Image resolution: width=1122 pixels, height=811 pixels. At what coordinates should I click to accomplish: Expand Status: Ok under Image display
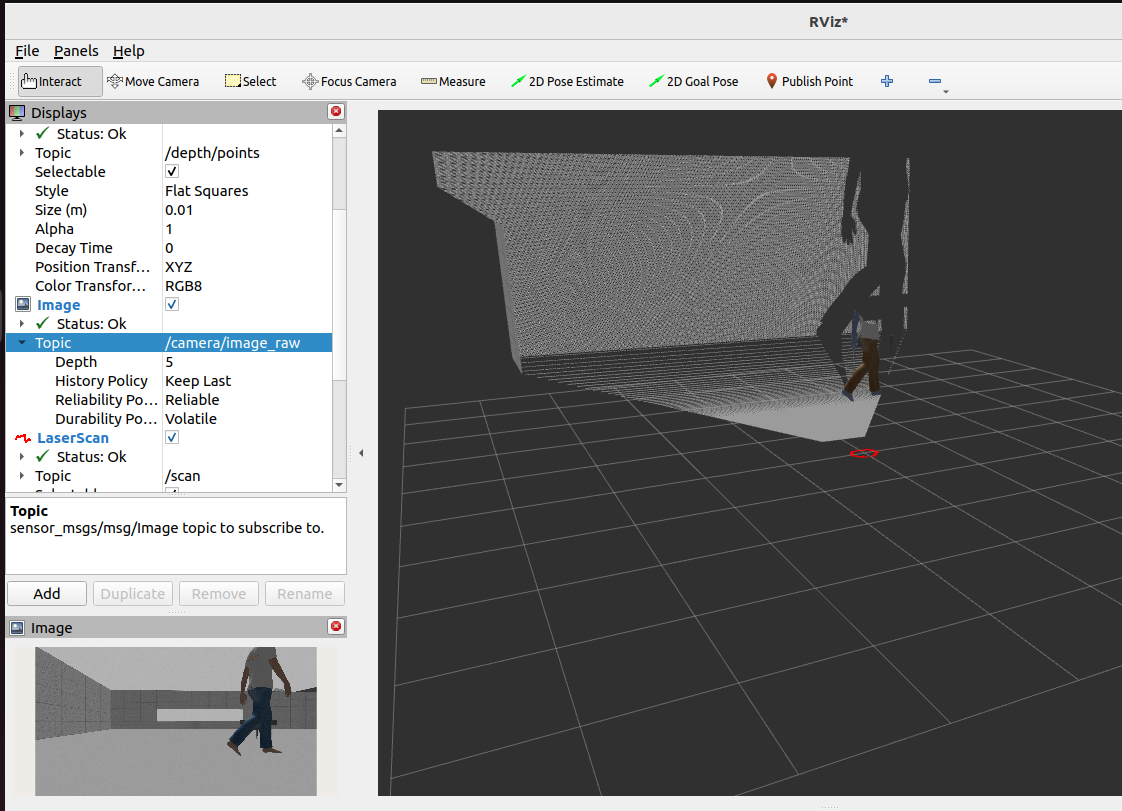[x=22, y=324]
